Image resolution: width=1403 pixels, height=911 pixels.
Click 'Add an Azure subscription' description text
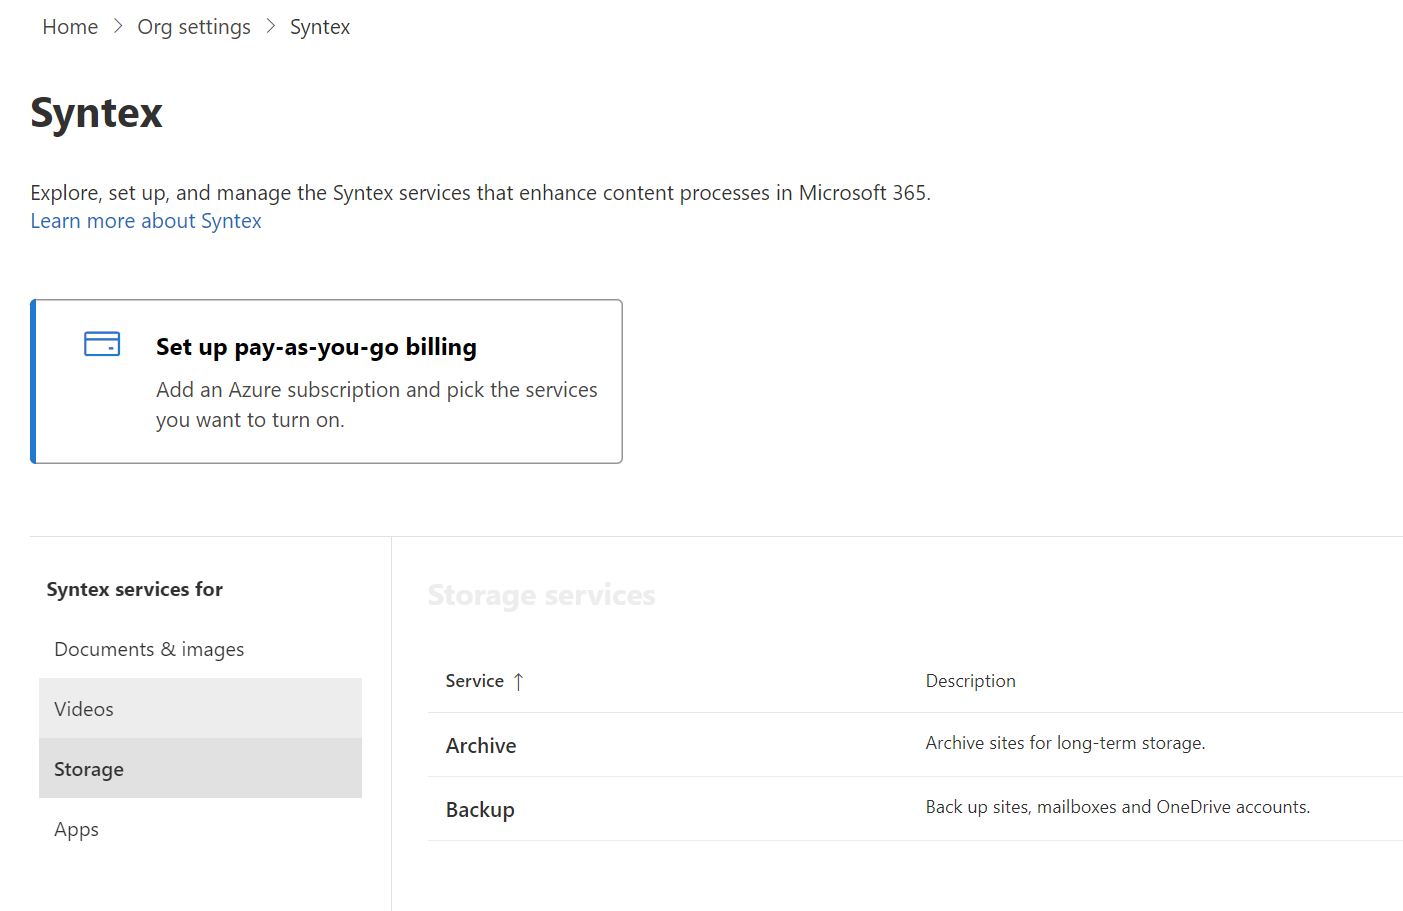click(x=376, y=405)
